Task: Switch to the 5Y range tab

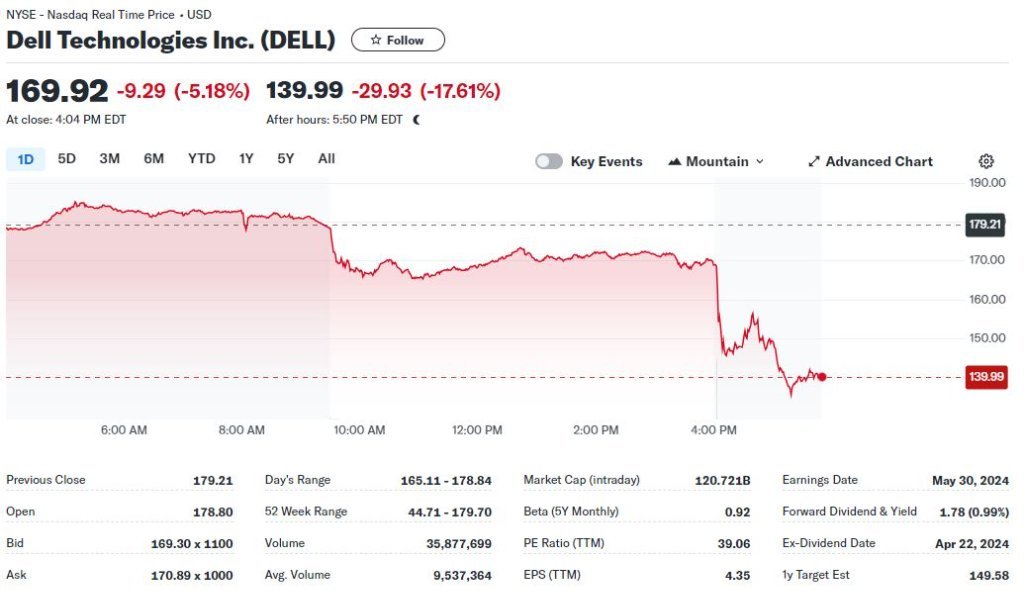Action: pyautogui.click(x=286, y=158)
